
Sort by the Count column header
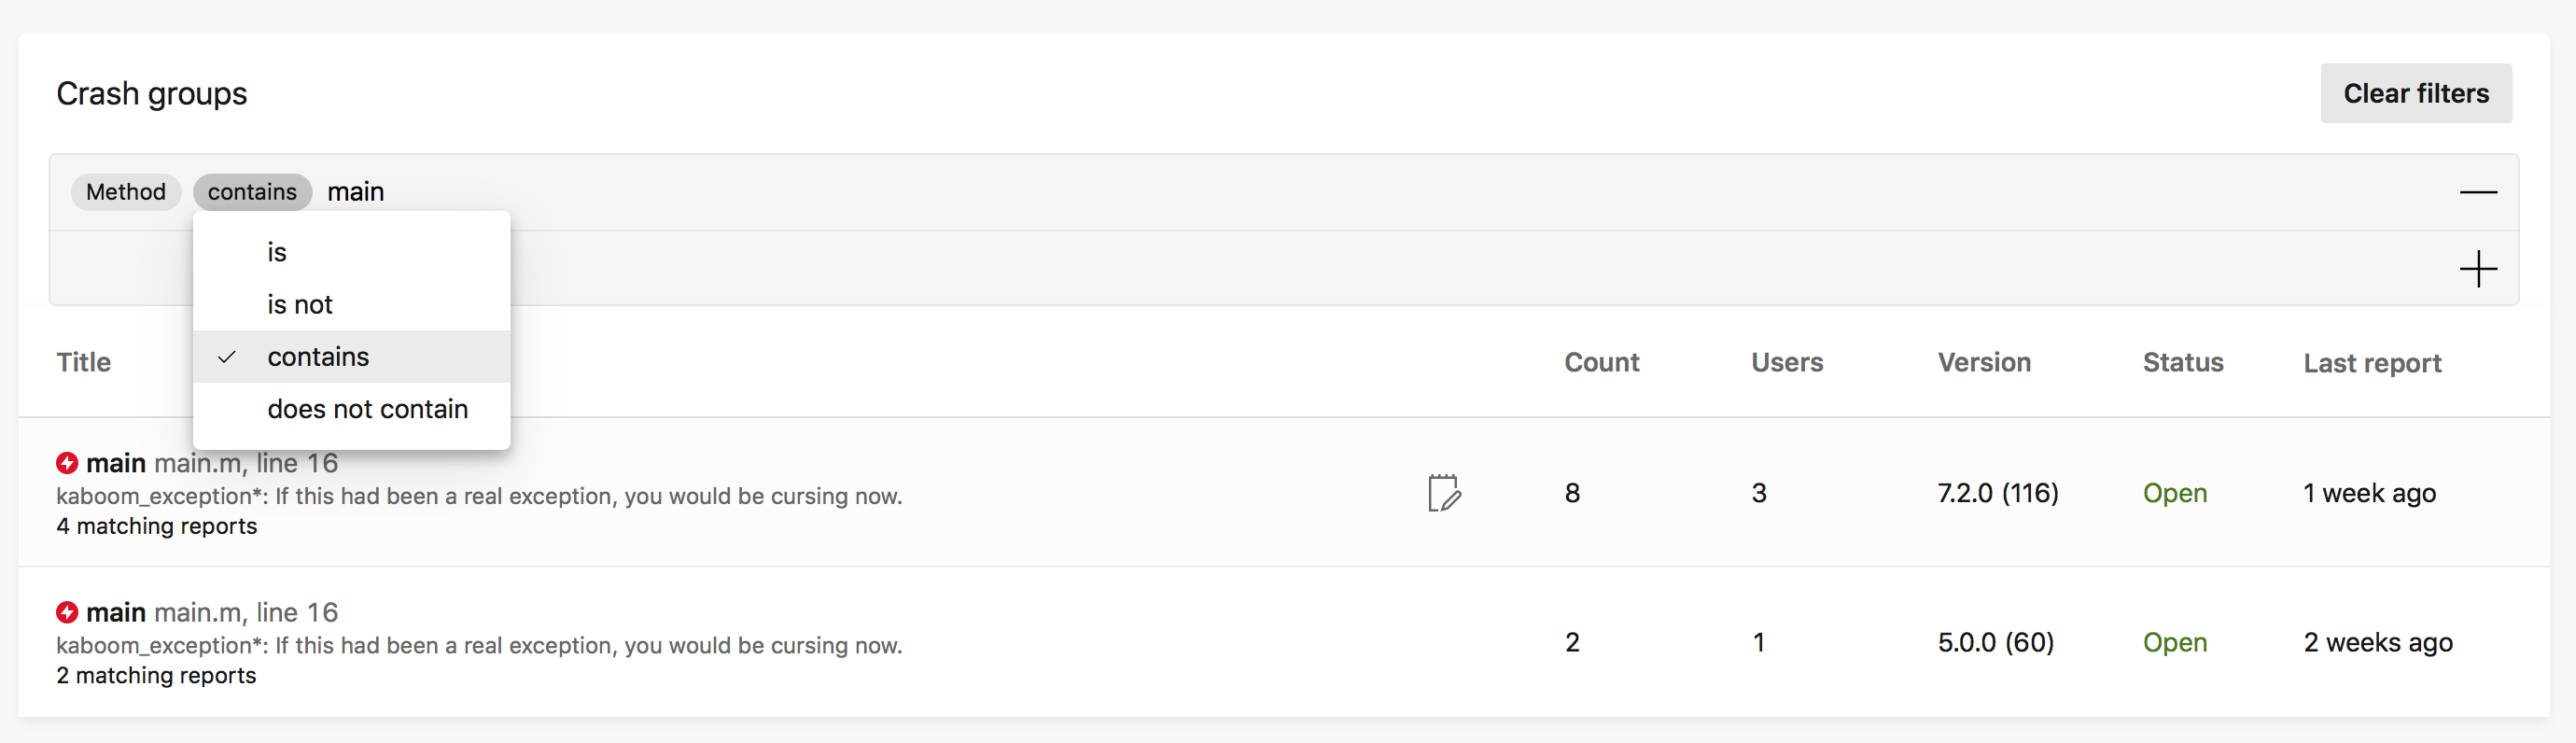(1601, 362)
